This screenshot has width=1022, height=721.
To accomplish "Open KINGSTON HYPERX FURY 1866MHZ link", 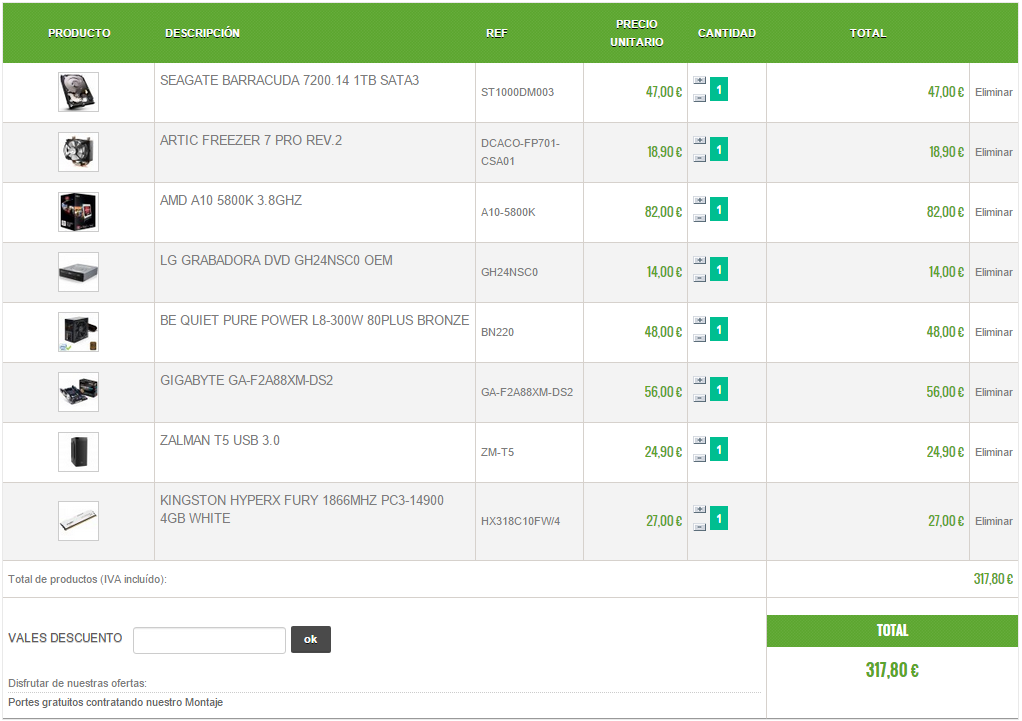I will (302, 509).
